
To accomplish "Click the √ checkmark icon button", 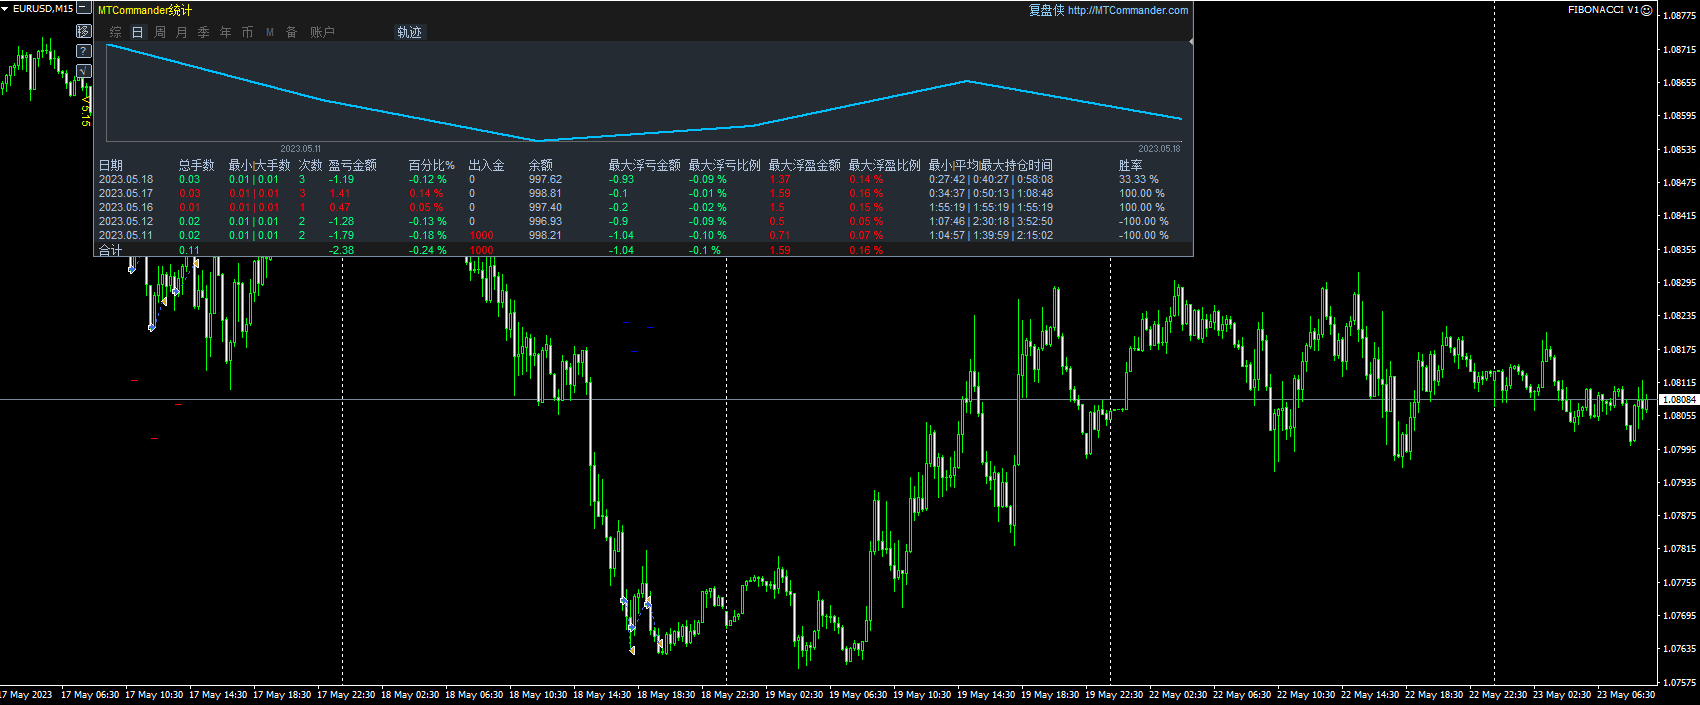I will click(x=84, y=71).
